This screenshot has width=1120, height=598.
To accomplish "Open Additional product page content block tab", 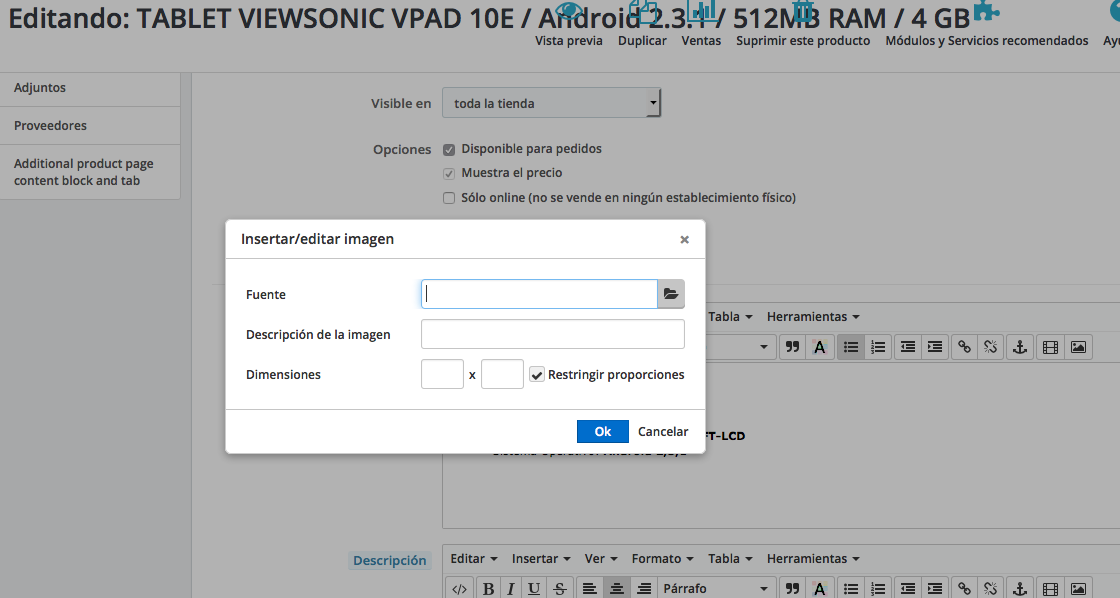I will pyautogui.click(x=90, y=172).
